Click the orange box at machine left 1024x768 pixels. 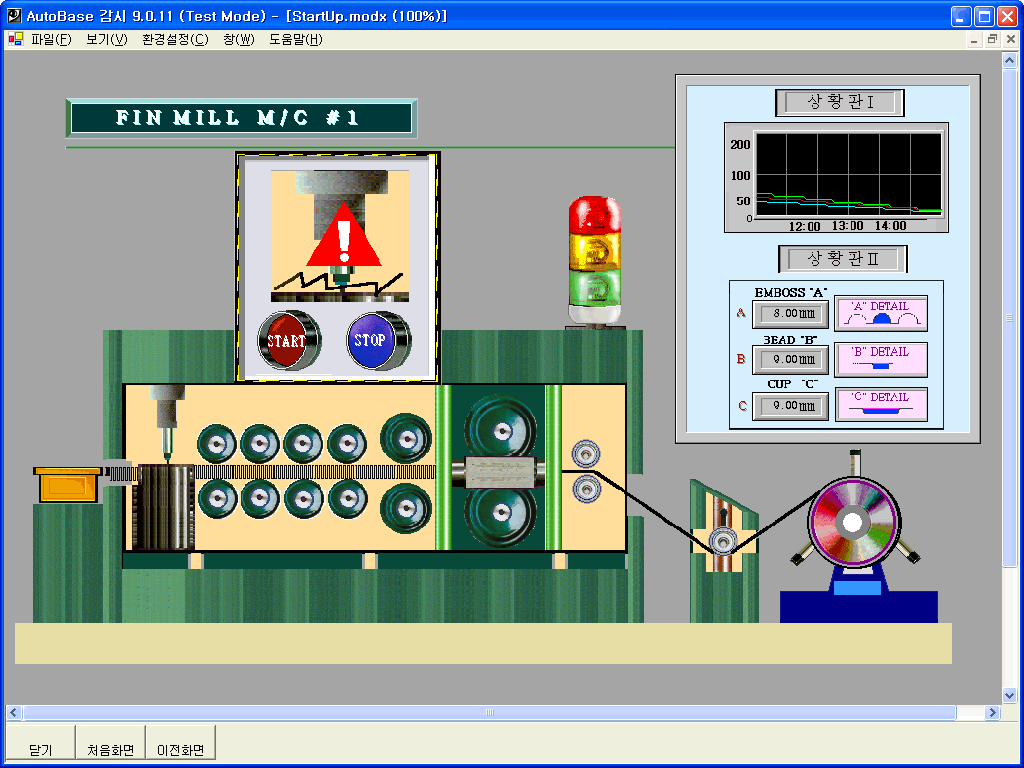point(68,485)
